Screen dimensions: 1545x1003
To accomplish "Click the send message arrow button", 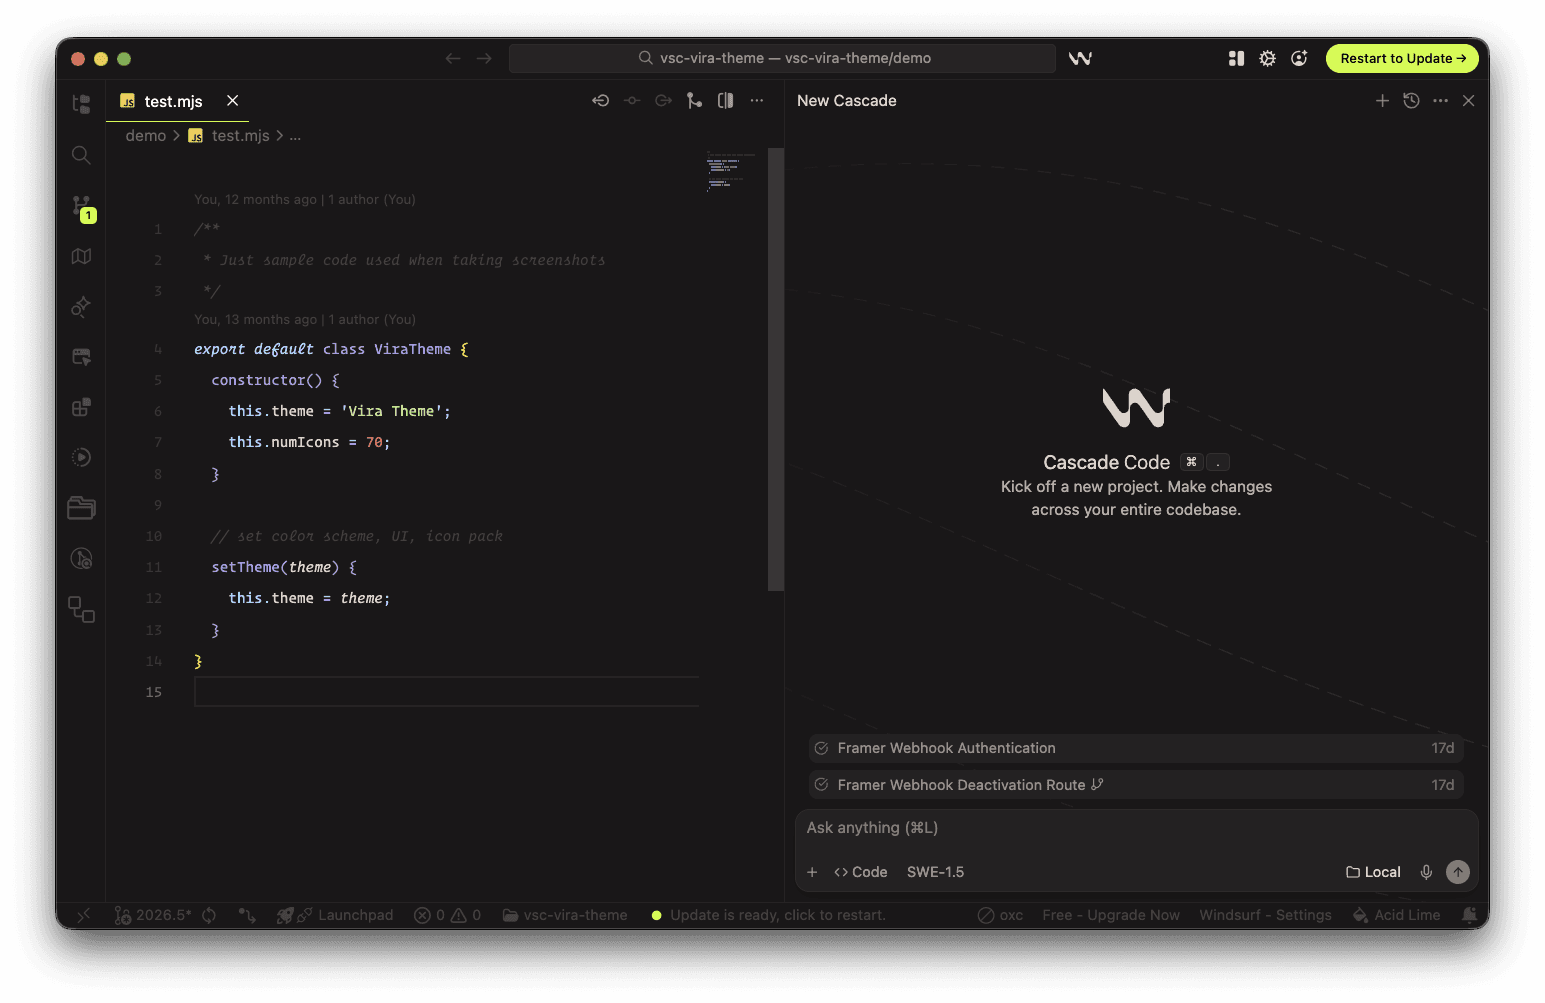I will click(1458, 872).
